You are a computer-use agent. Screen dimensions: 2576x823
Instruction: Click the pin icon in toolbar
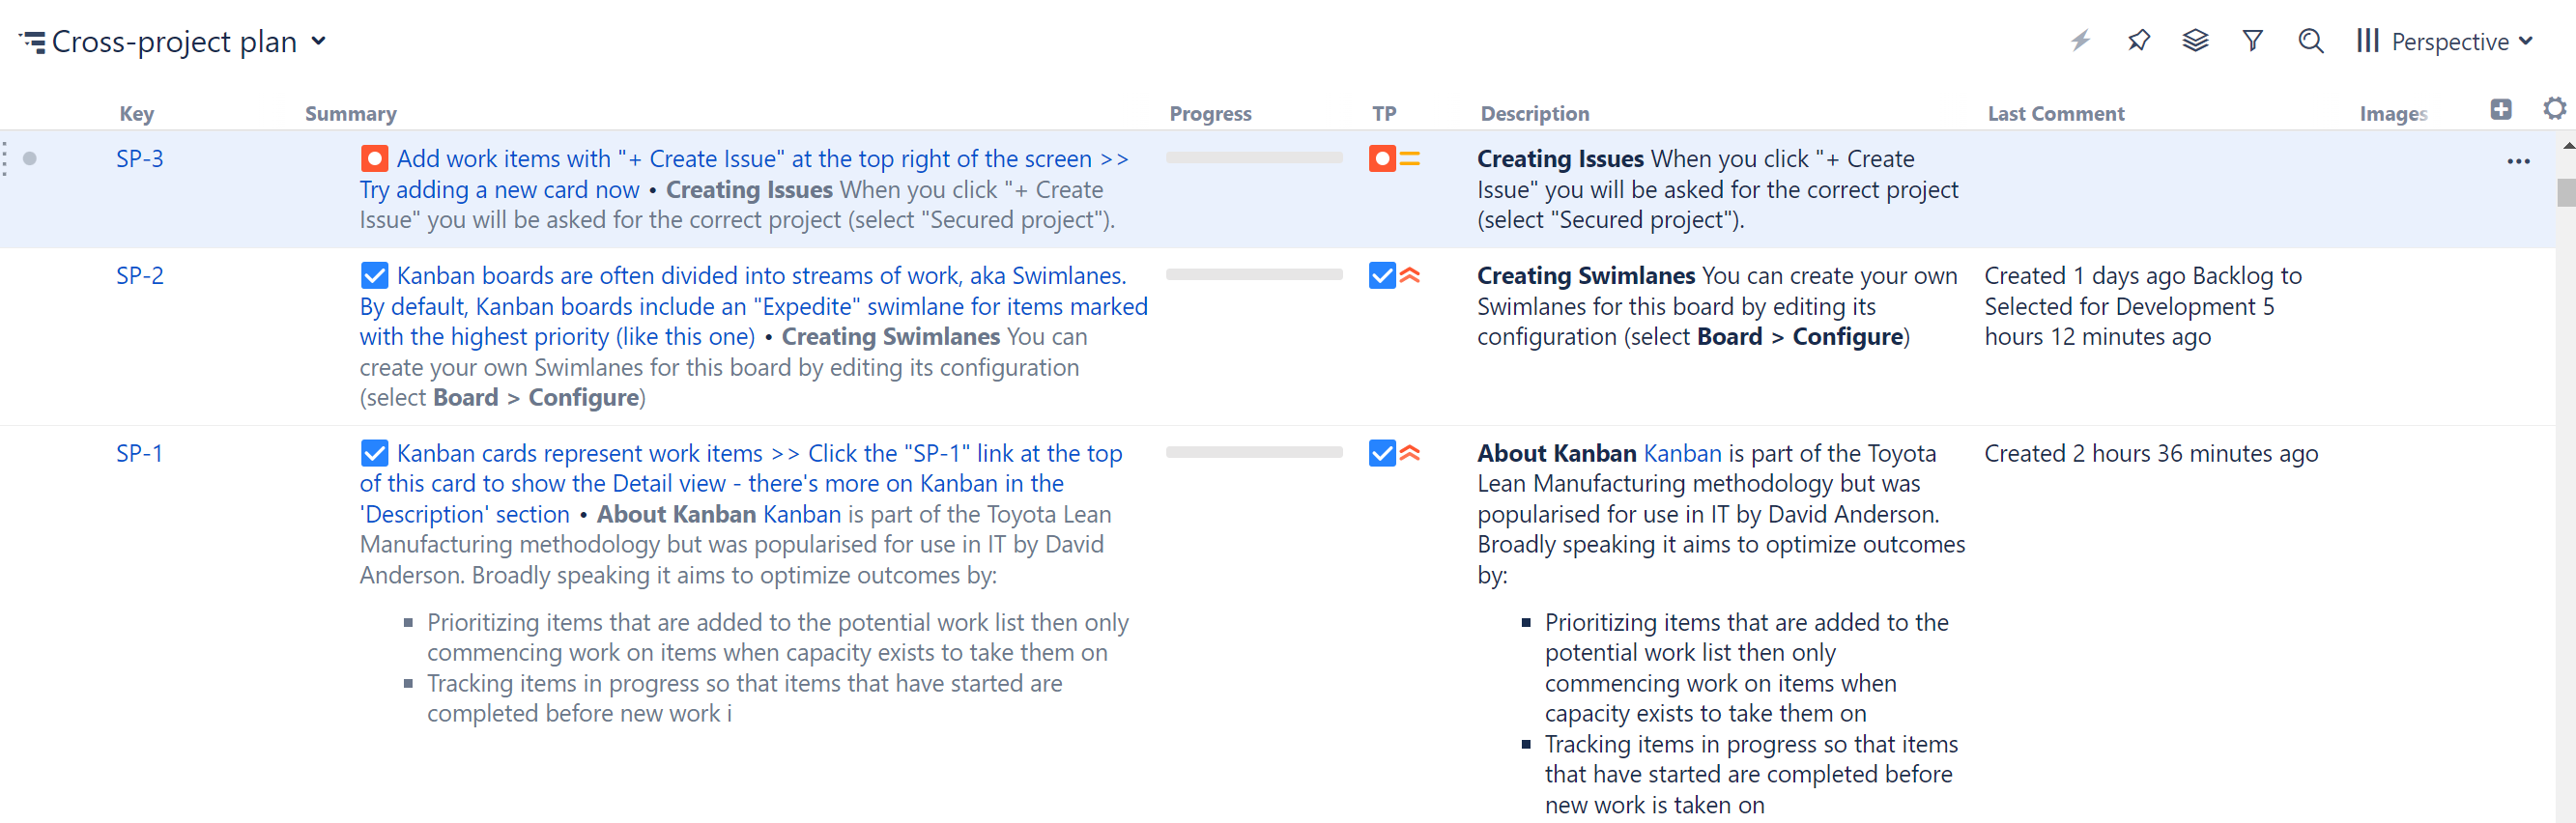point(2138,41)
